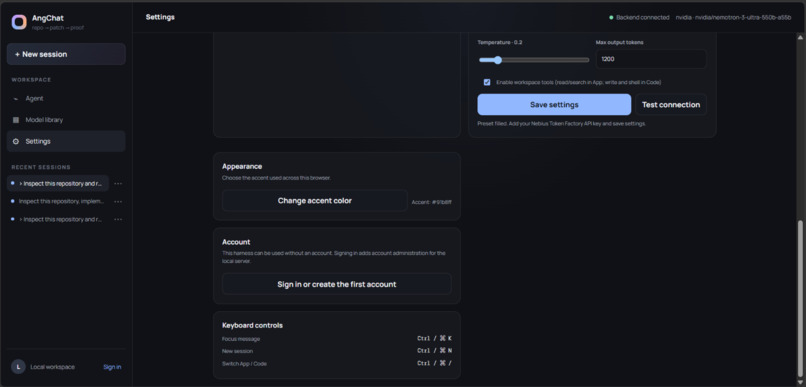Click the 'Ctrl / ⌘ K' shortcut text

pyautogui.click(x=434, y=338)
